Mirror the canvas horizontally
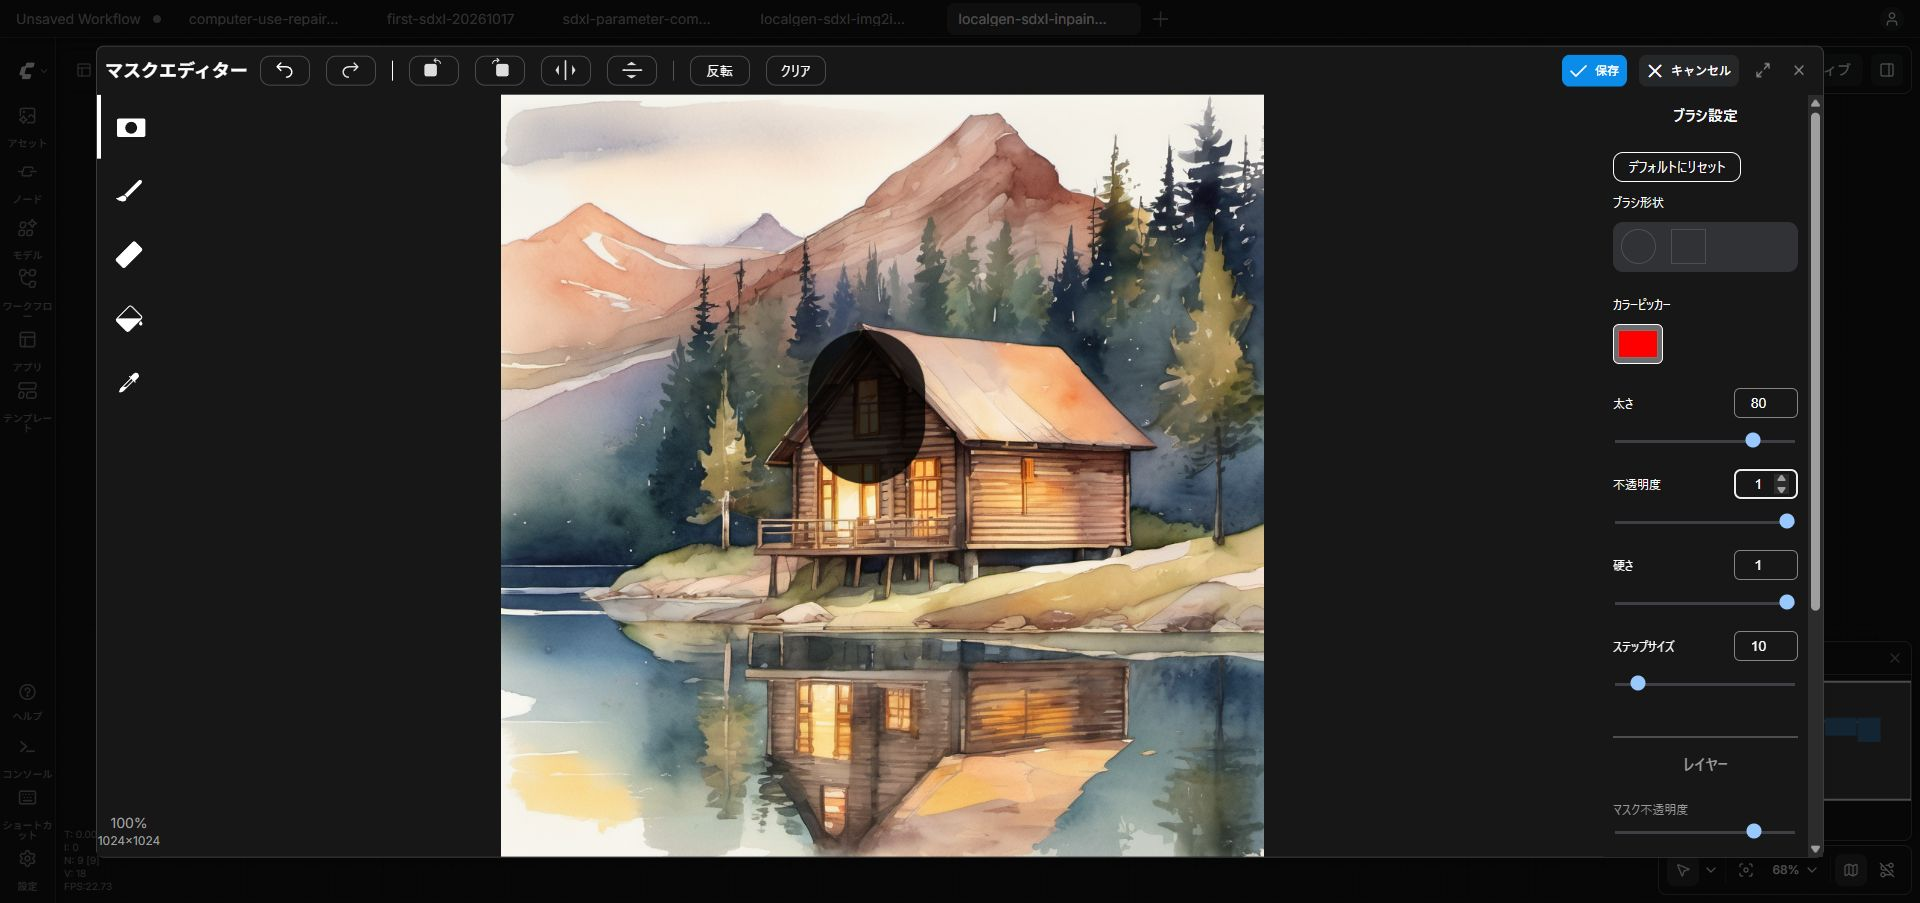 click(566, 71)
